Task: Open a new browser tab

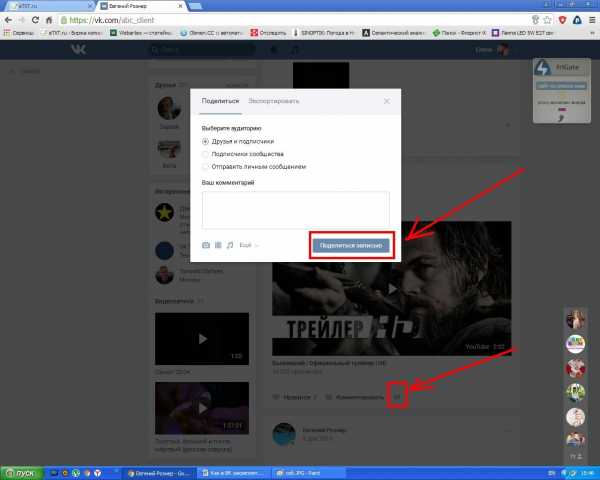Action: [x=195, y=6]
